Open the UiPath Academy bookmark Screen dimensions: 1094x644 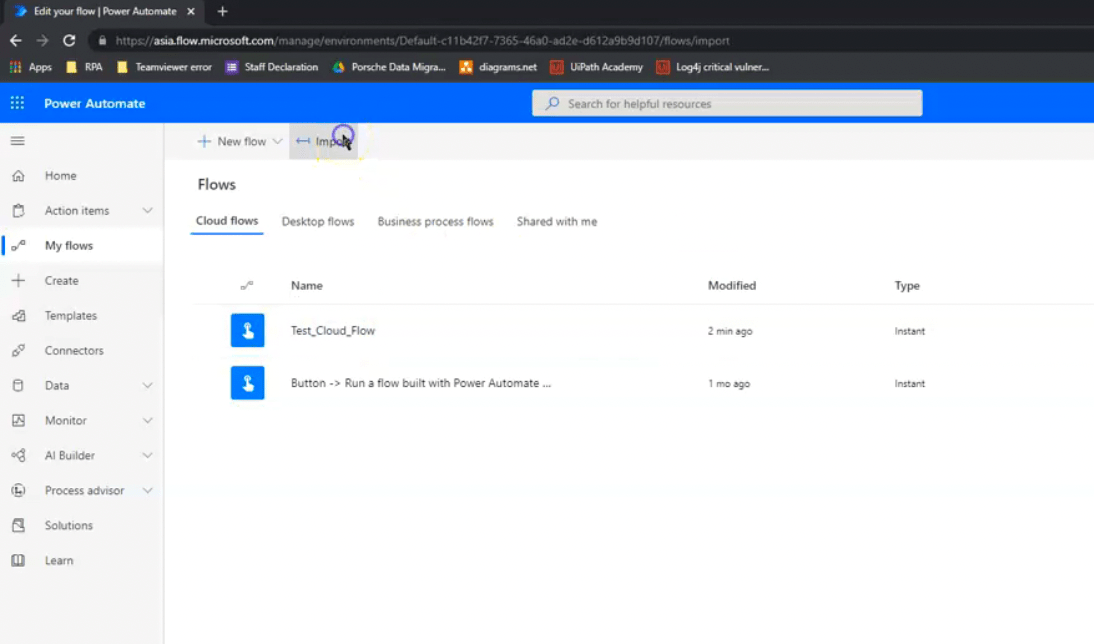coord(597,67)
